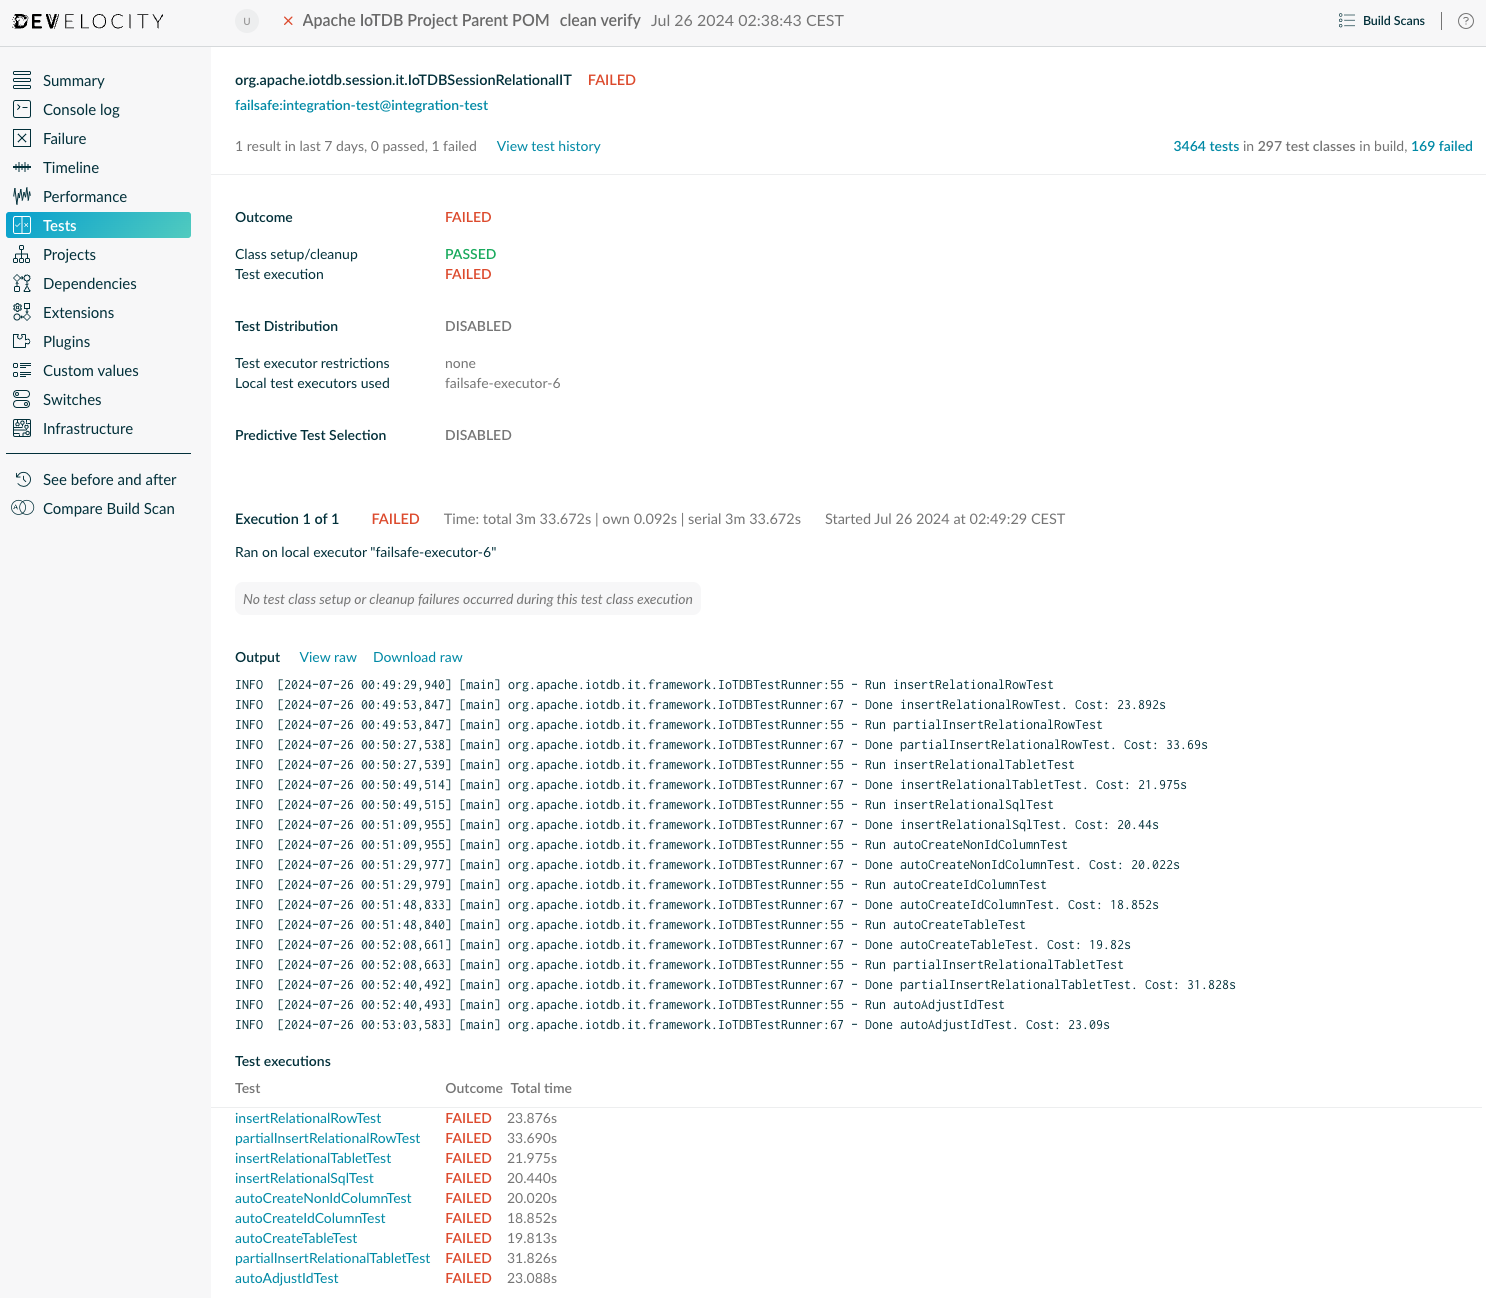View Infrastructure details

click(88, 428)
